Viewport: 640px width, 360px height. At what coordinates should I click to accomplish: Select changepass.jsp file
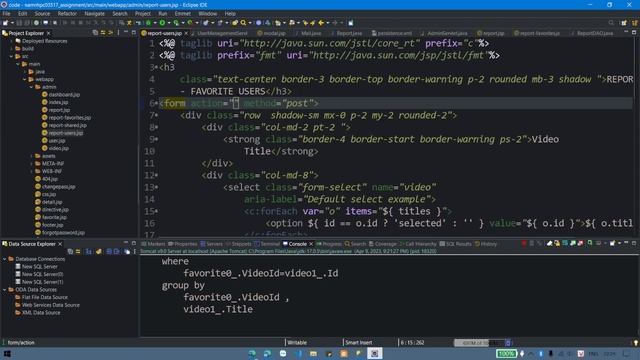[x=55, y=187]
